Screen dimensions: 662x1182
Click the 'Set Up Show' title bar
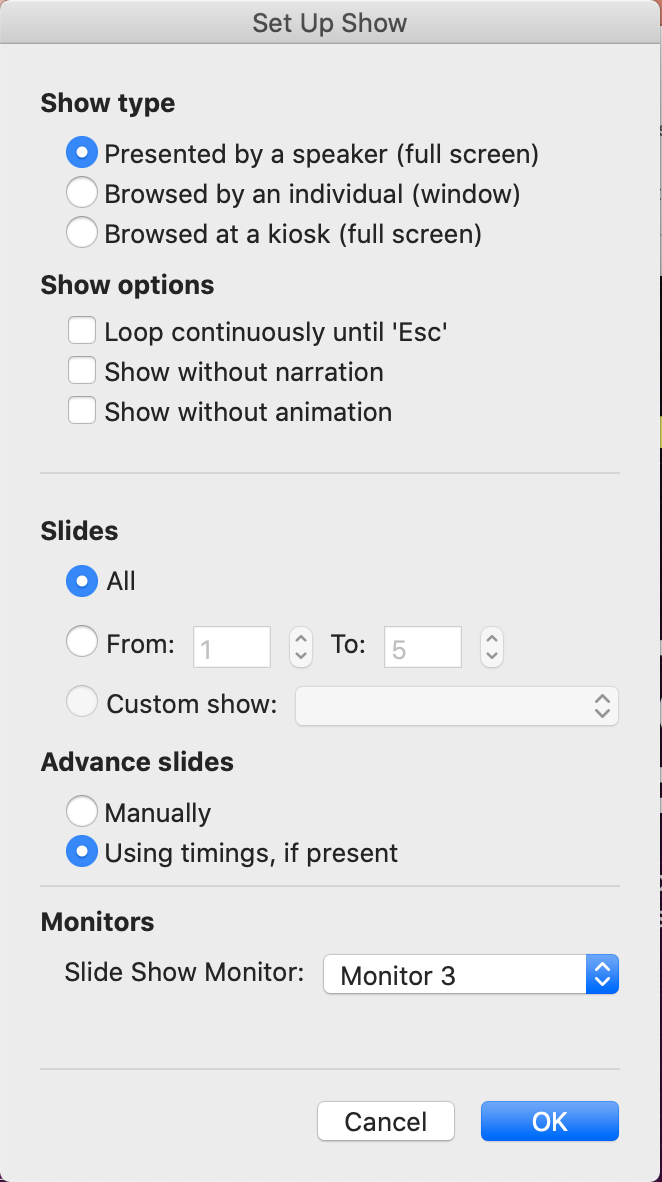point(330,22)
